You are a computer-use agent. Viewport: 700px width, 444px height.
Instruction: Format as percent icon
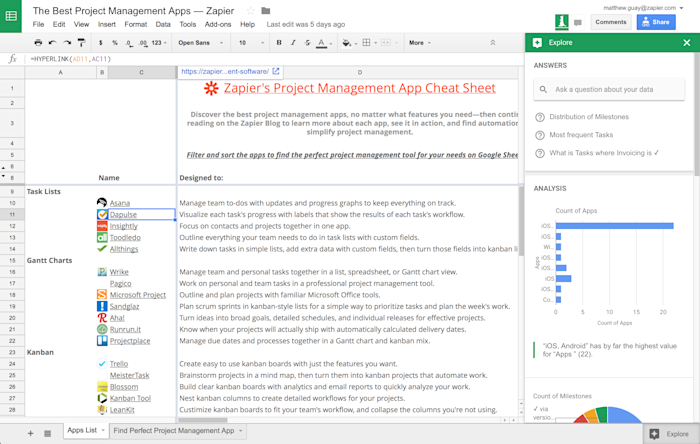tap(115, 43)
